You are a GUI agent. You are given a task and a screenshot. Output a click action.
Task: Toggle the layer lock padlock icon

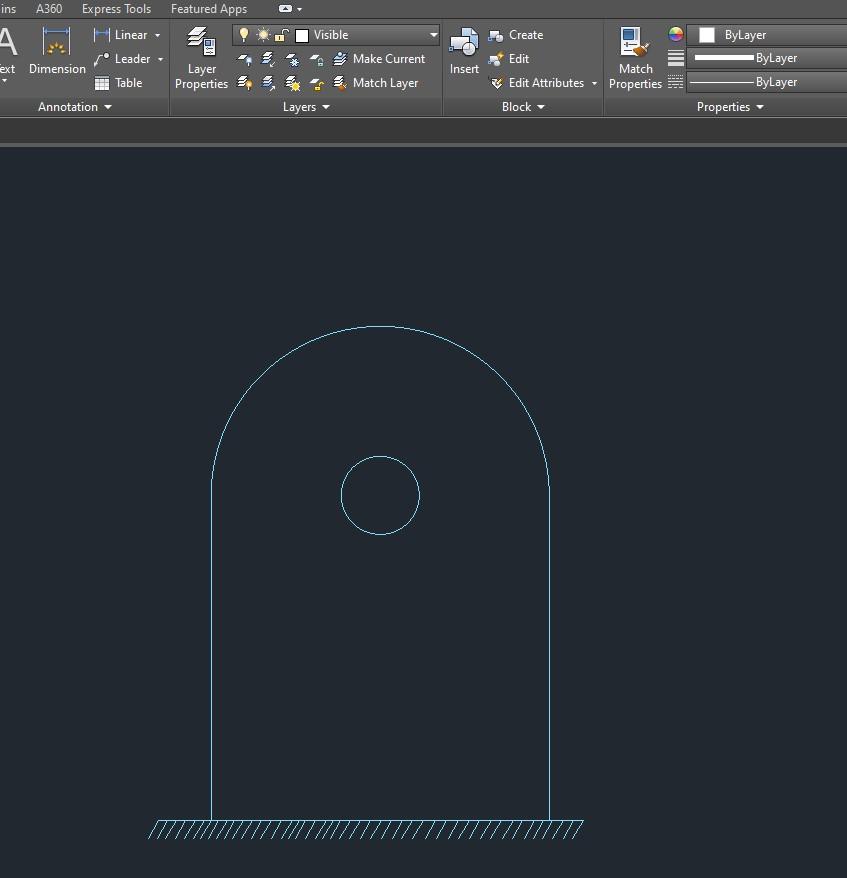(282, 35)
